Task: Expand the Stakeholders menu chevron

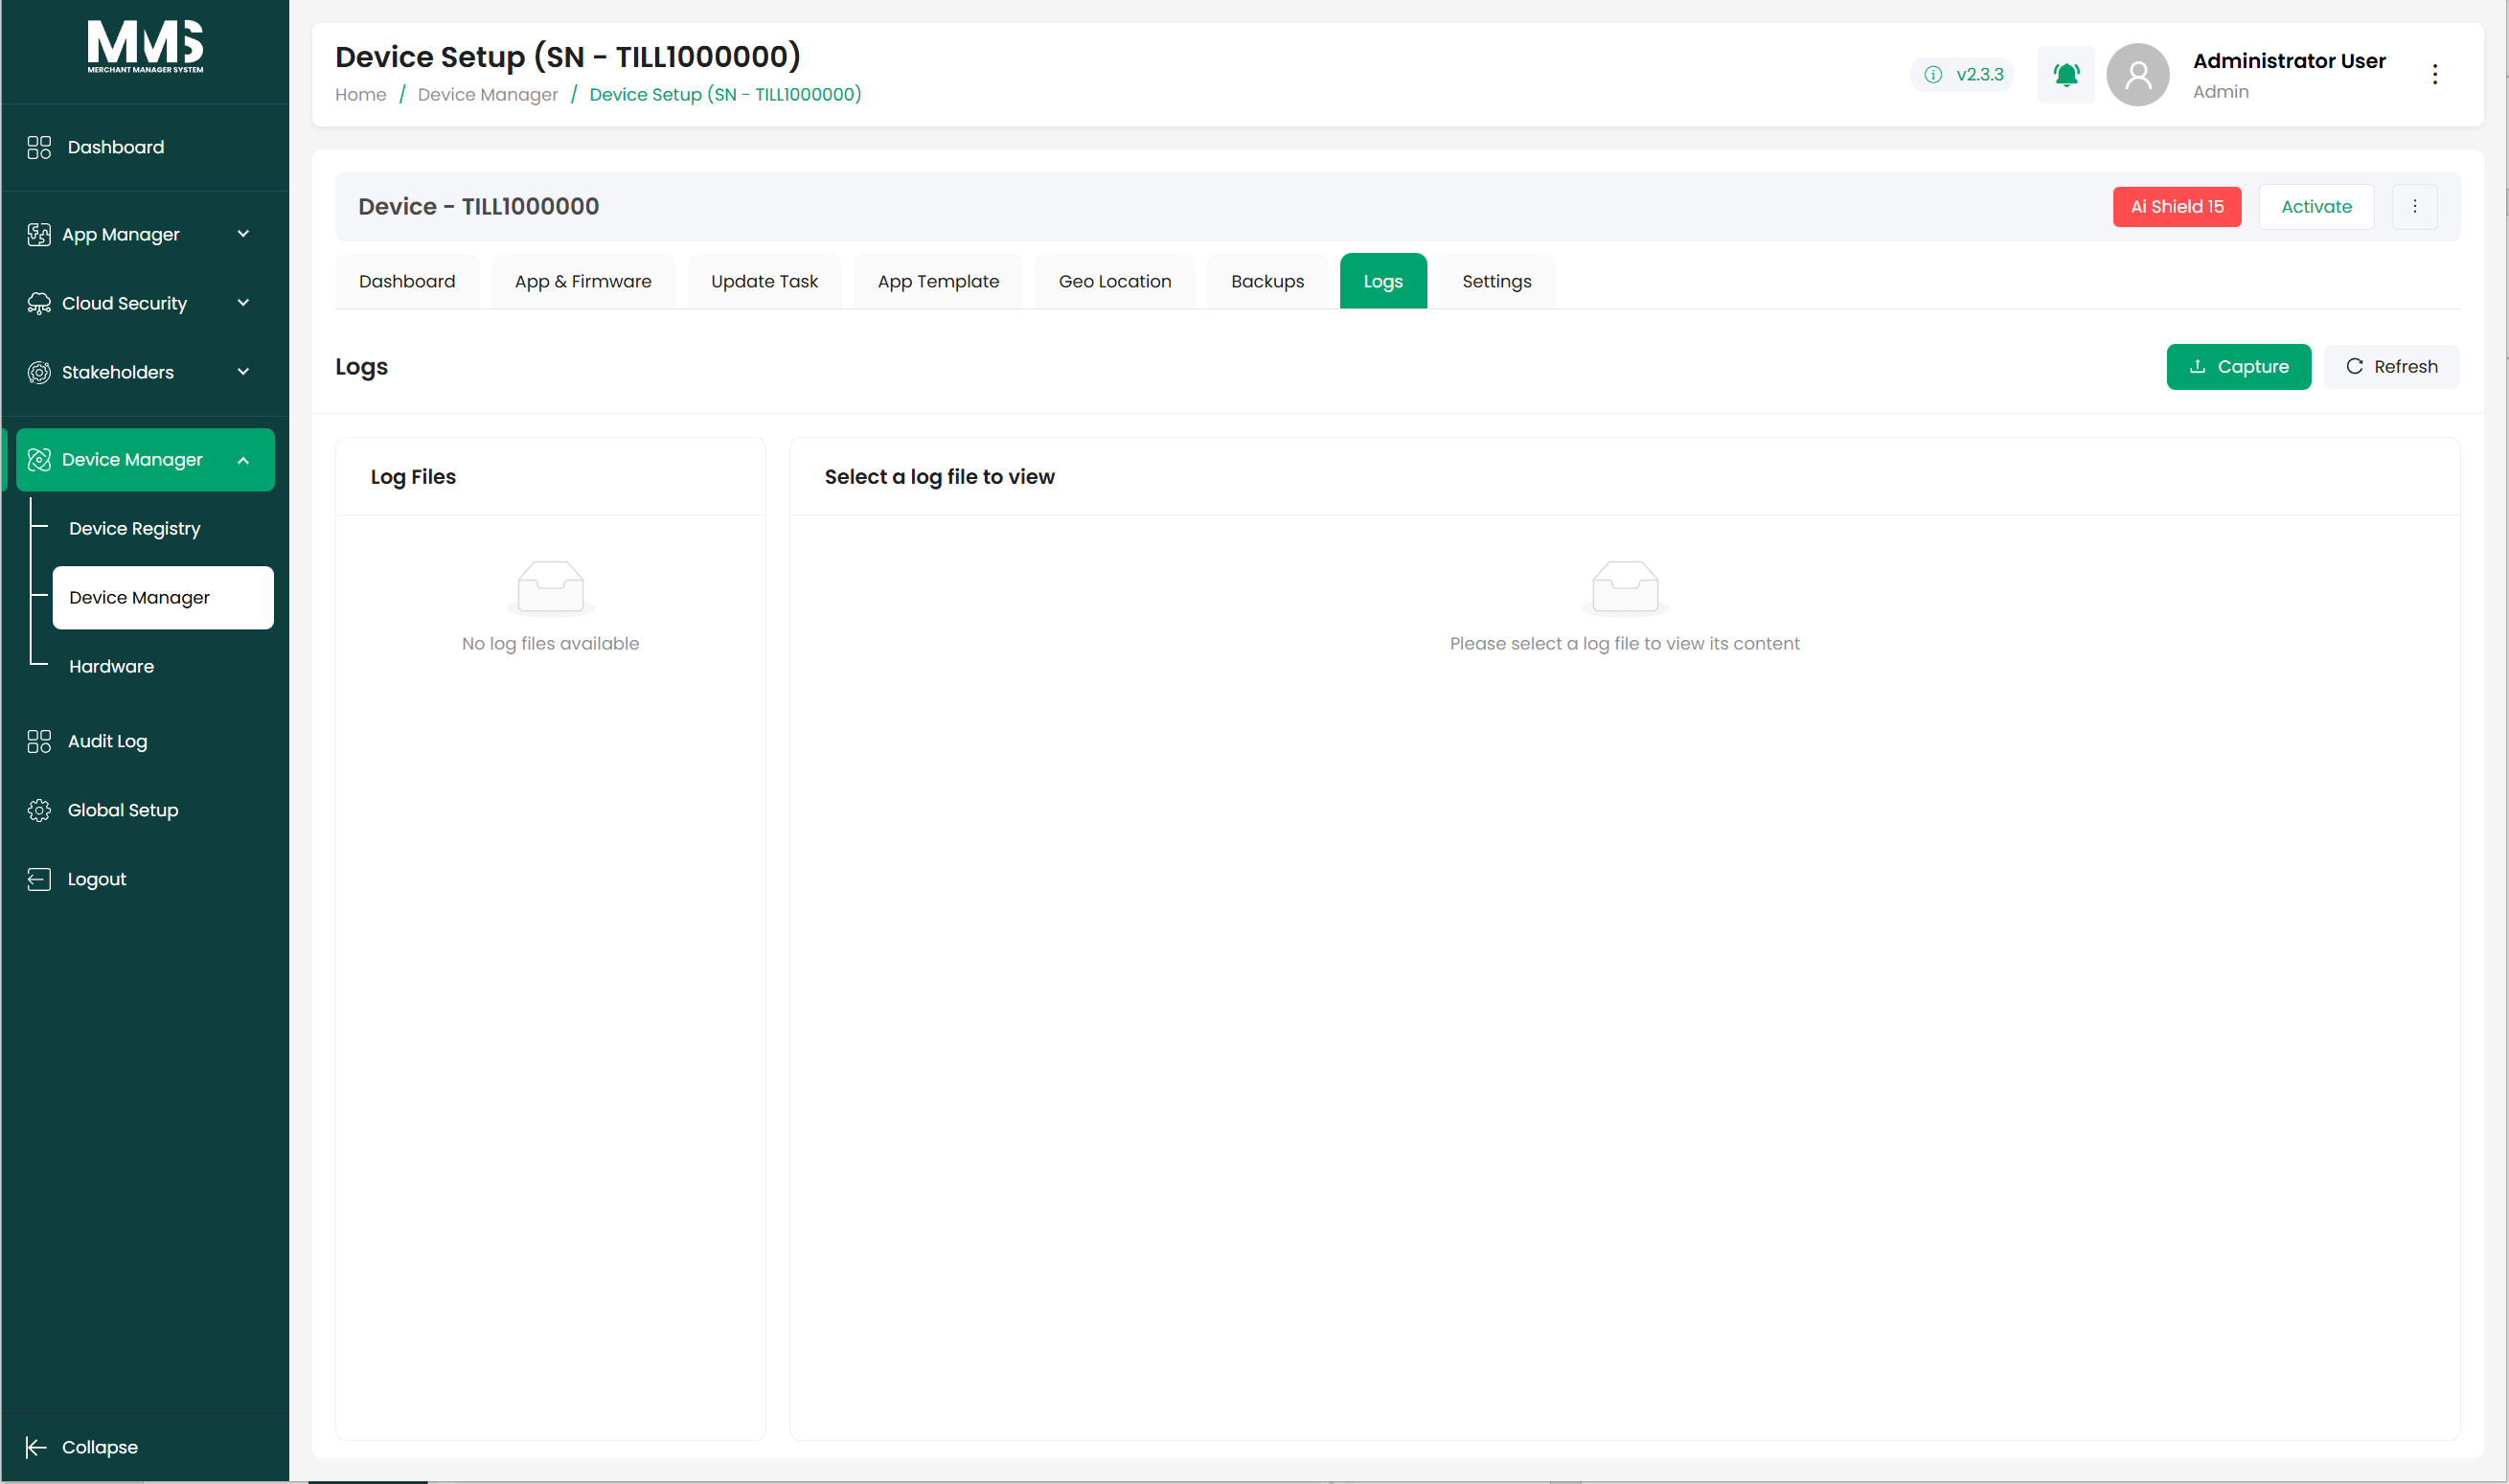Action: 243,372
